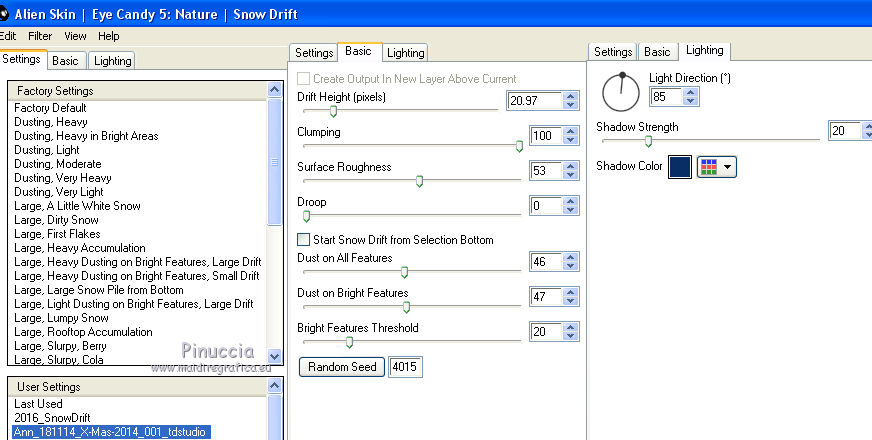Click the Bright Features Threshold slider handle
The width and height of the screenshot is (872, 440).
pos(349,342)
